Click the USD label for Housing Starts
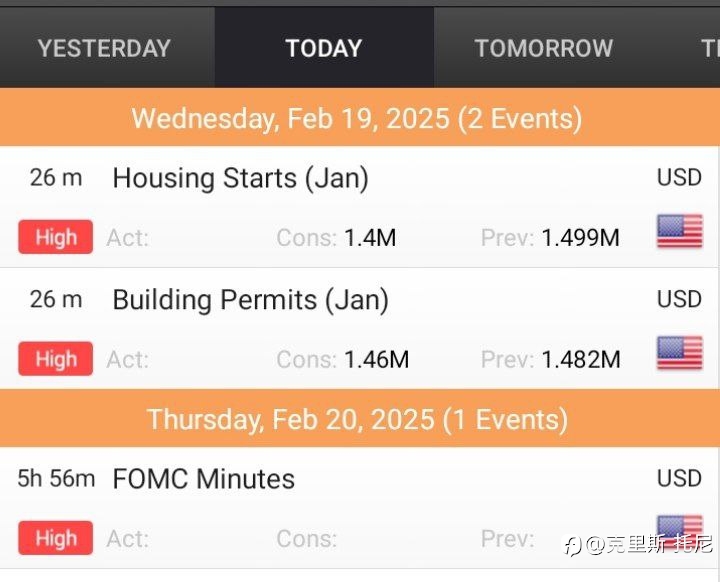The width and height of the screenshot is (720, 582). [679, 178]
